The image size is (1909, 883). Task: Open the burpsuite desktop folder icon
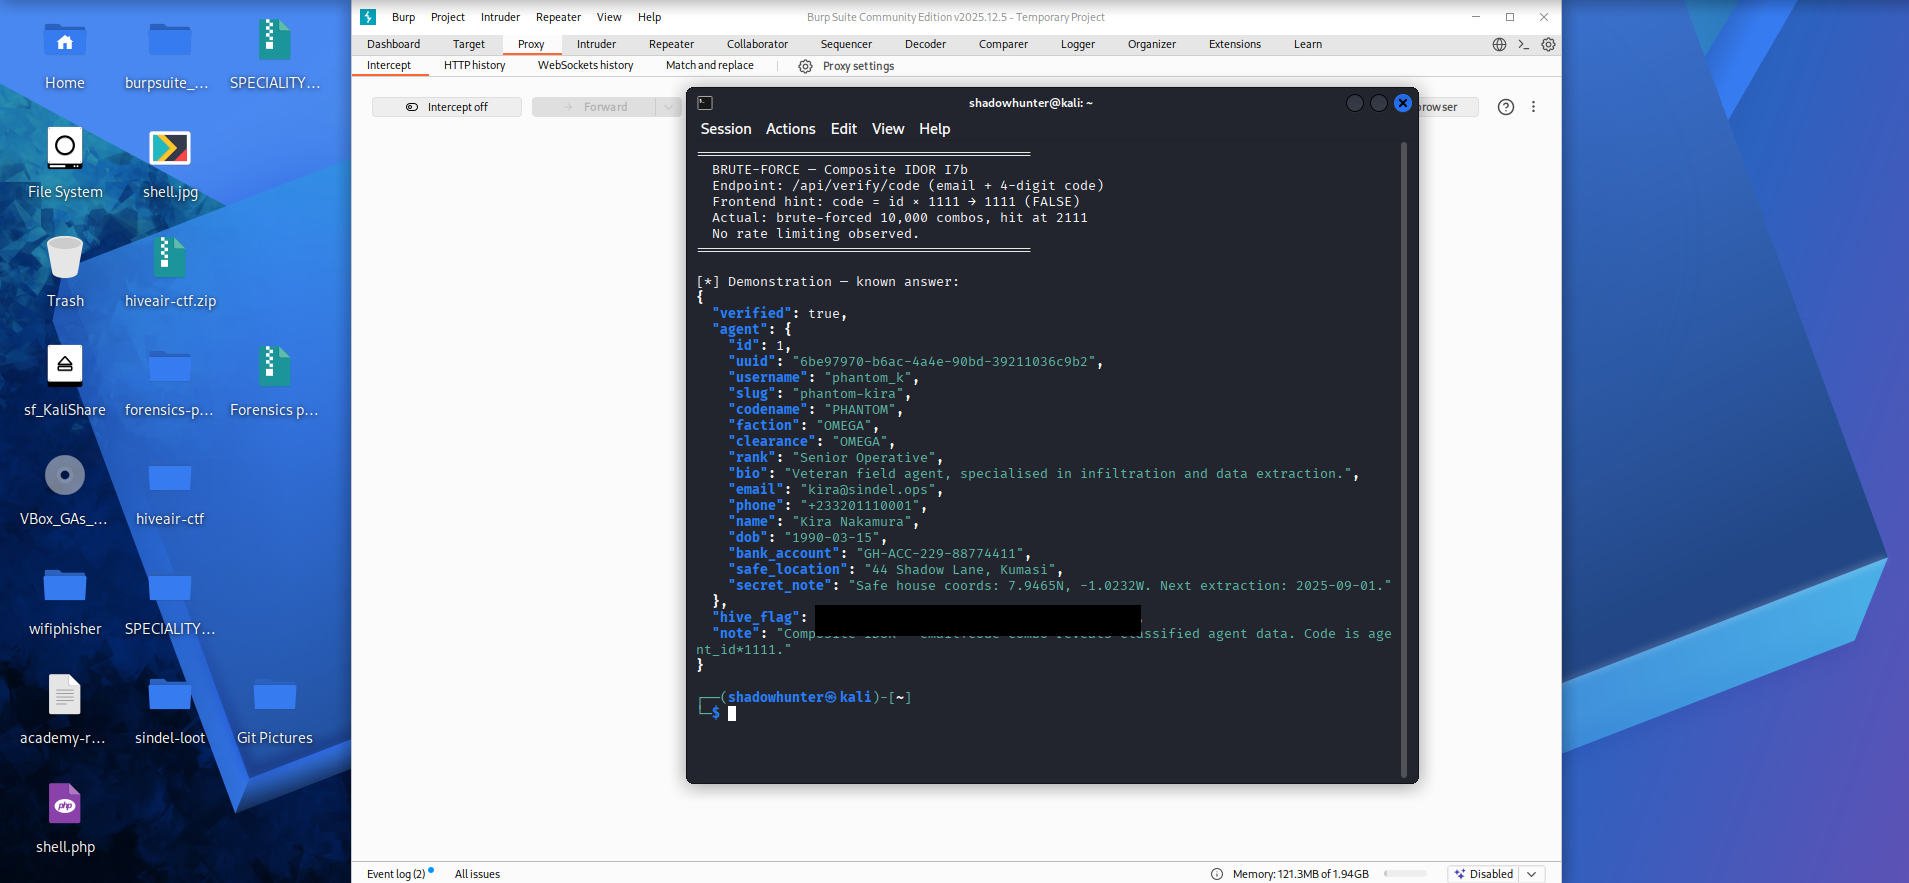[x=170, y=41]
